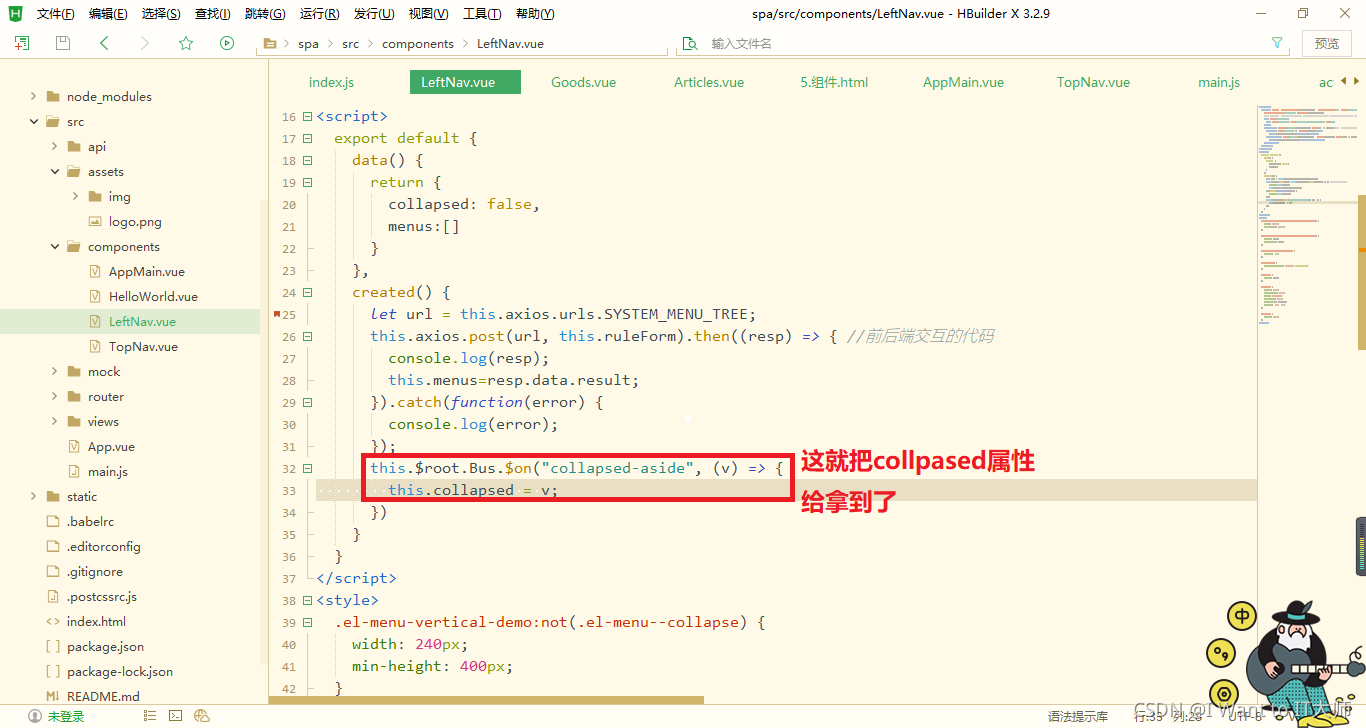Screen dimensions: 1366x728
Task: Expand the node_modules folder
Action: click(33, 97)
